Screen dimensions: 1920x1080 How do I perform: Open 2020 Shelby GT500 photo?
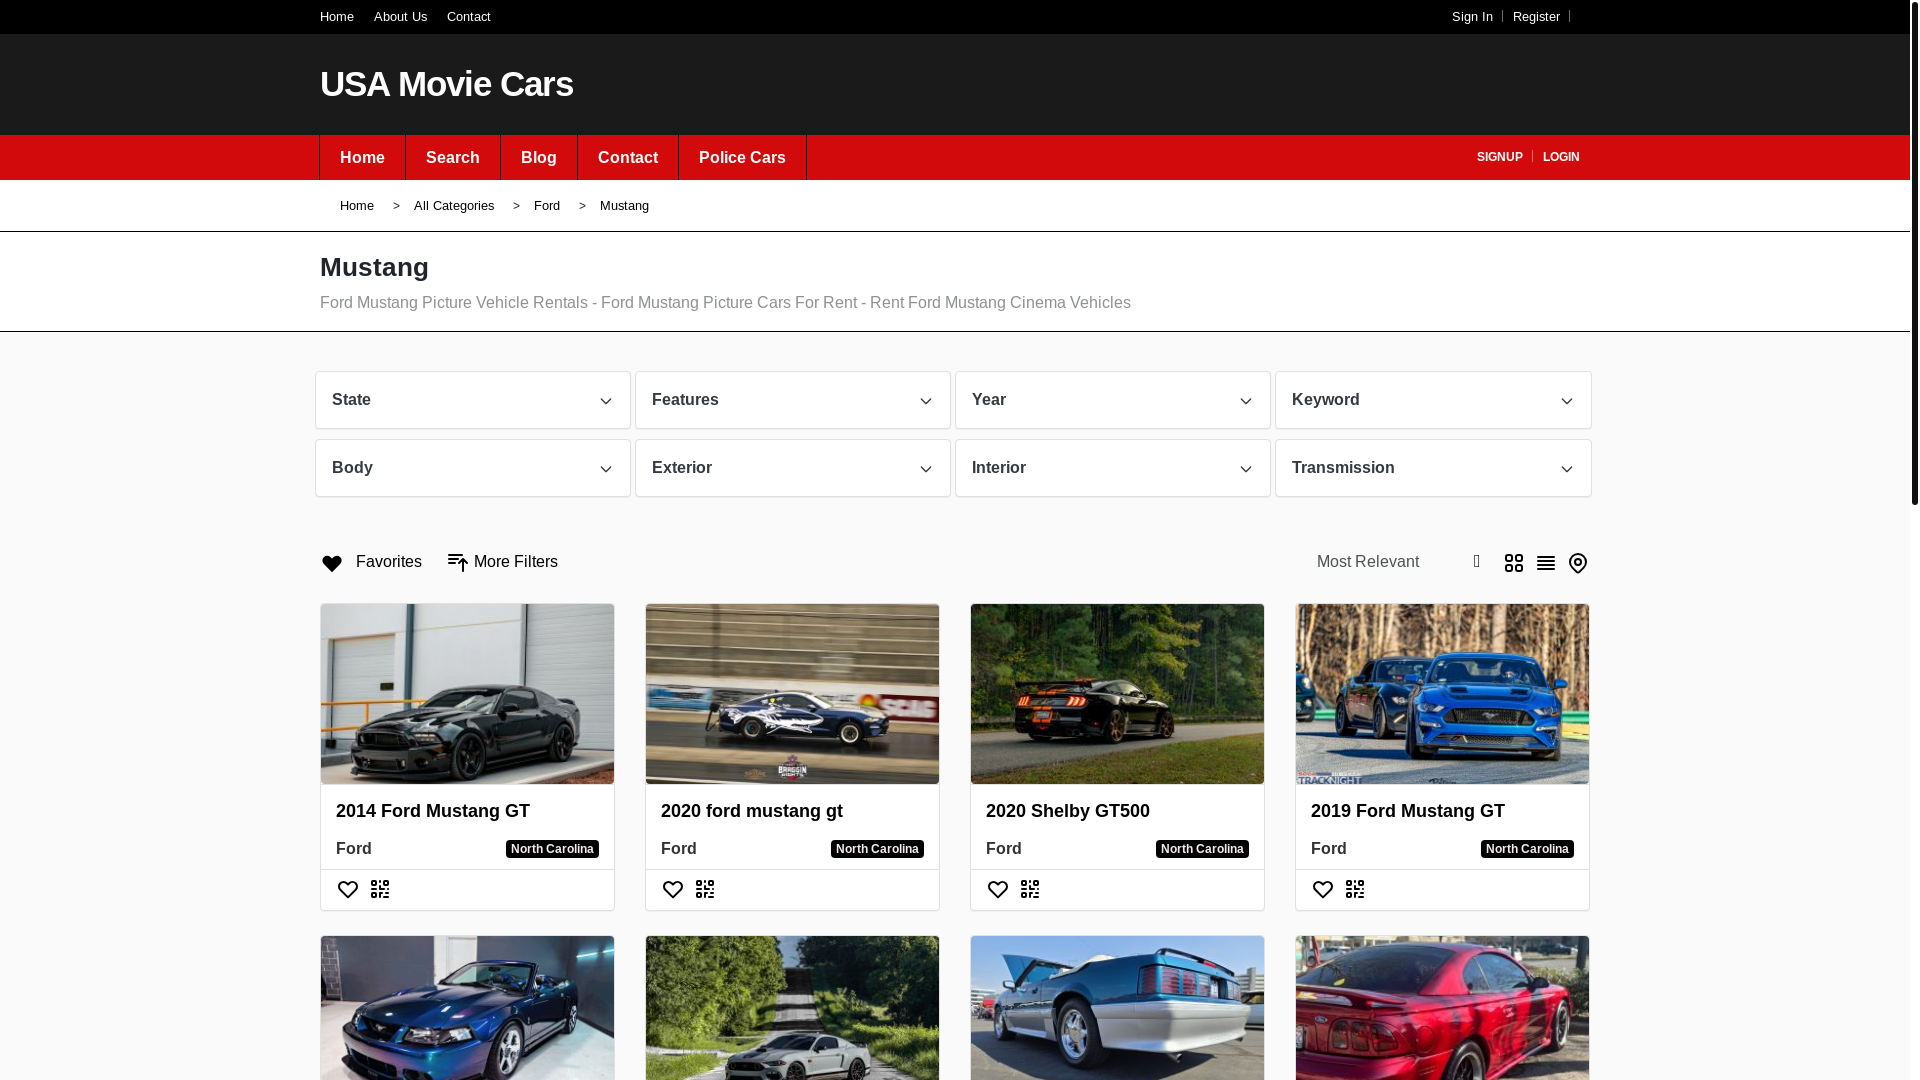[1117, 694]
